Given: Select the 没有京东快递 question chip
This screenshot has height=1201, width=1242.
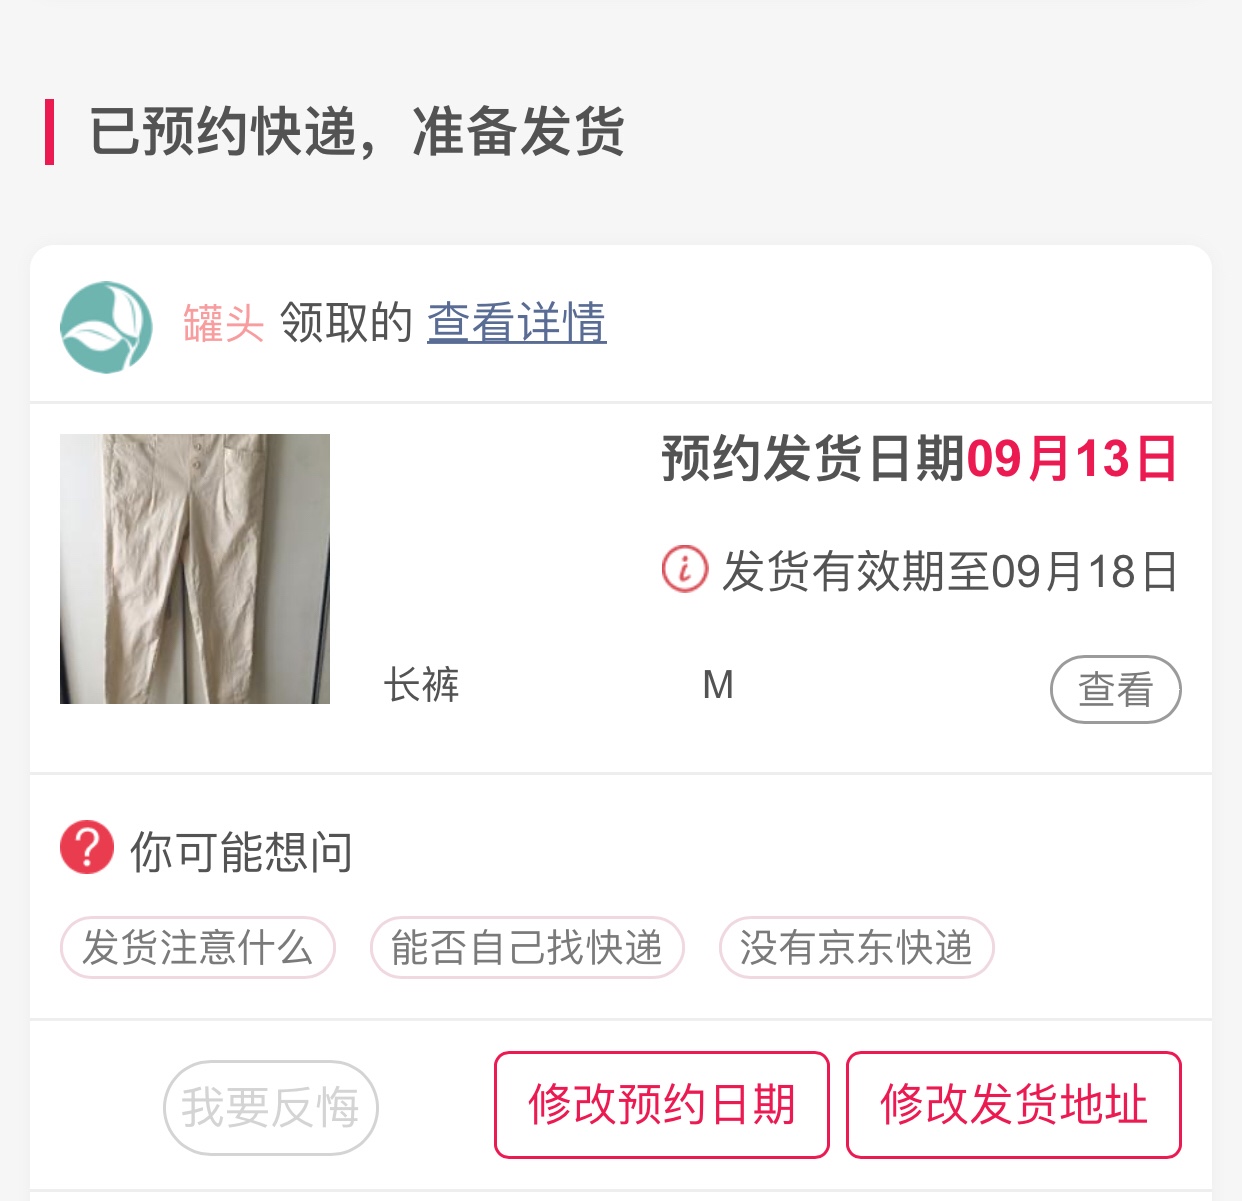Looking at the screenshot, I should (856, 947).
